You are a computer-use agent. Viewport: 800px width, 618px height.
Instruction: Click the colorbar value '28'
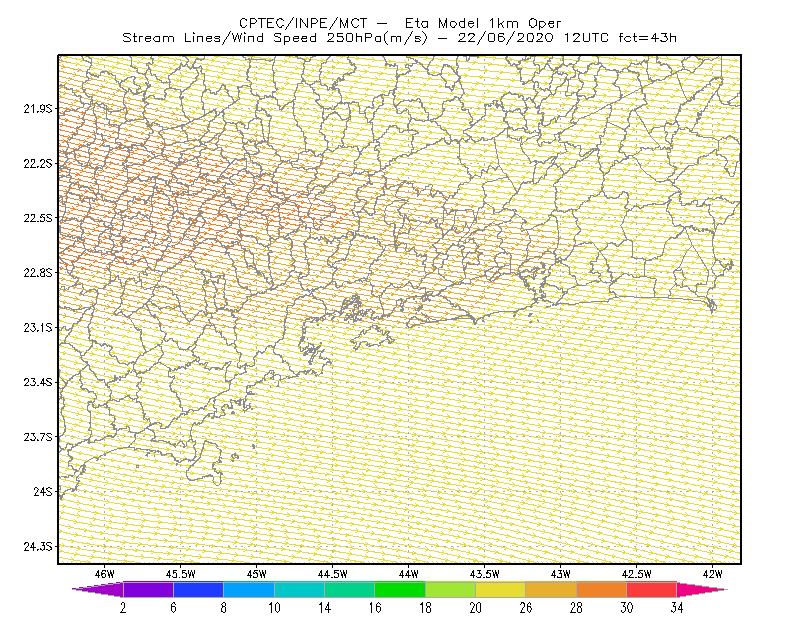pos(576,608)
